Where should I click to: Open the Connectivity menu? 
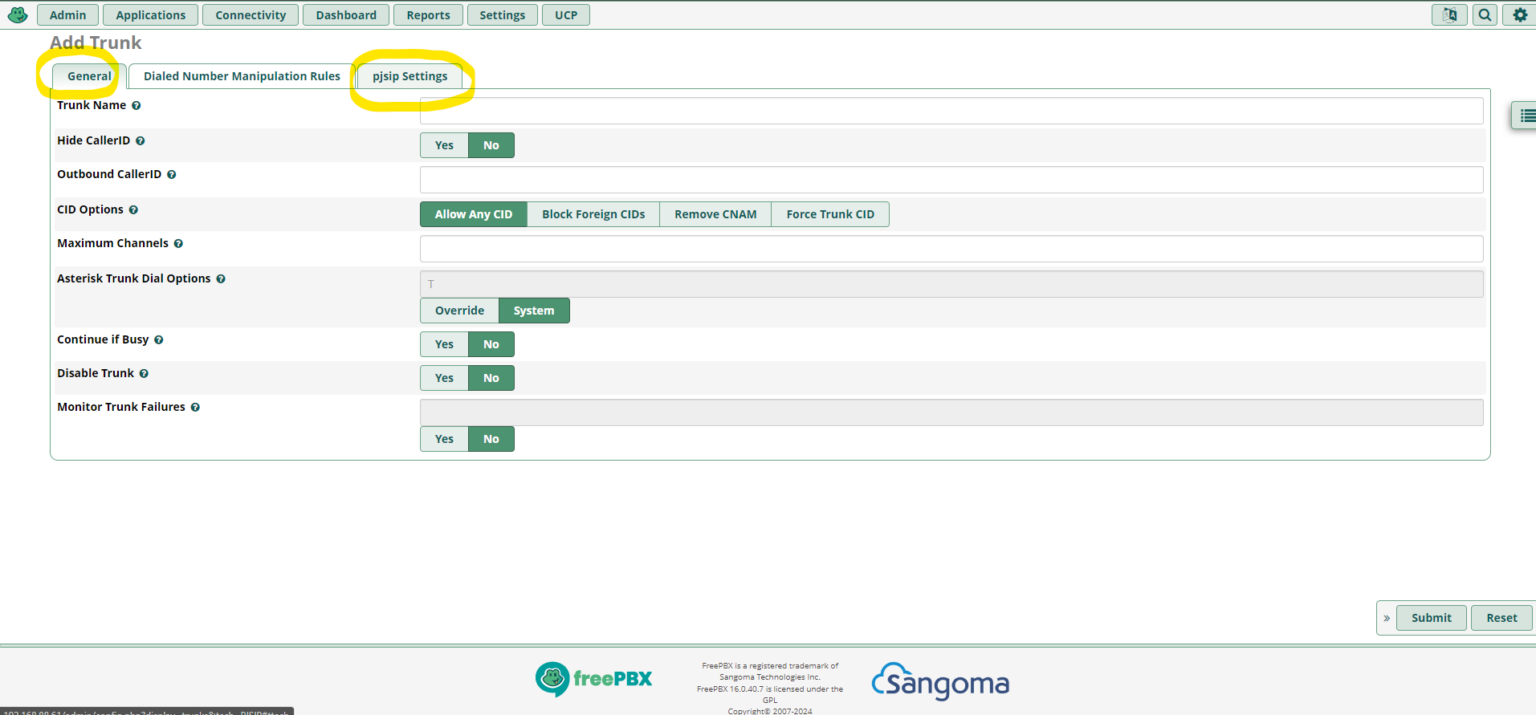coord(250,14)
